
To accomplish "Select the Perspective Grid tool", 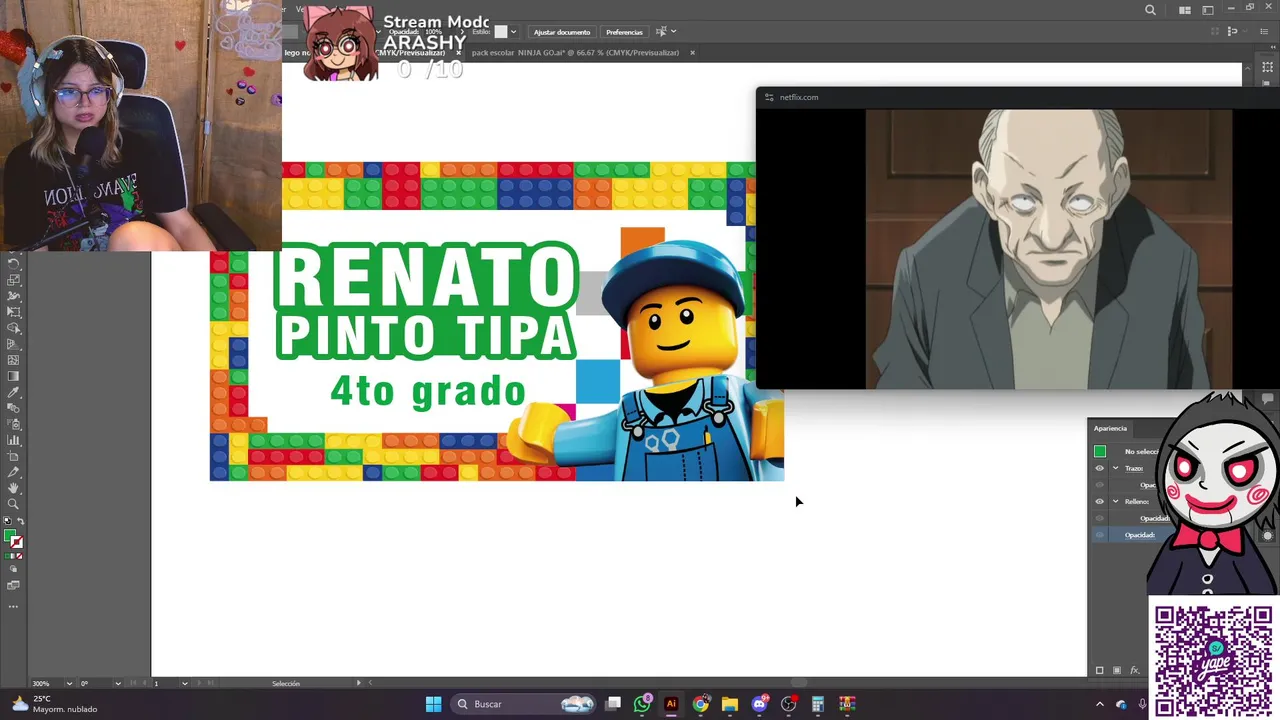I will coord(14,344).
